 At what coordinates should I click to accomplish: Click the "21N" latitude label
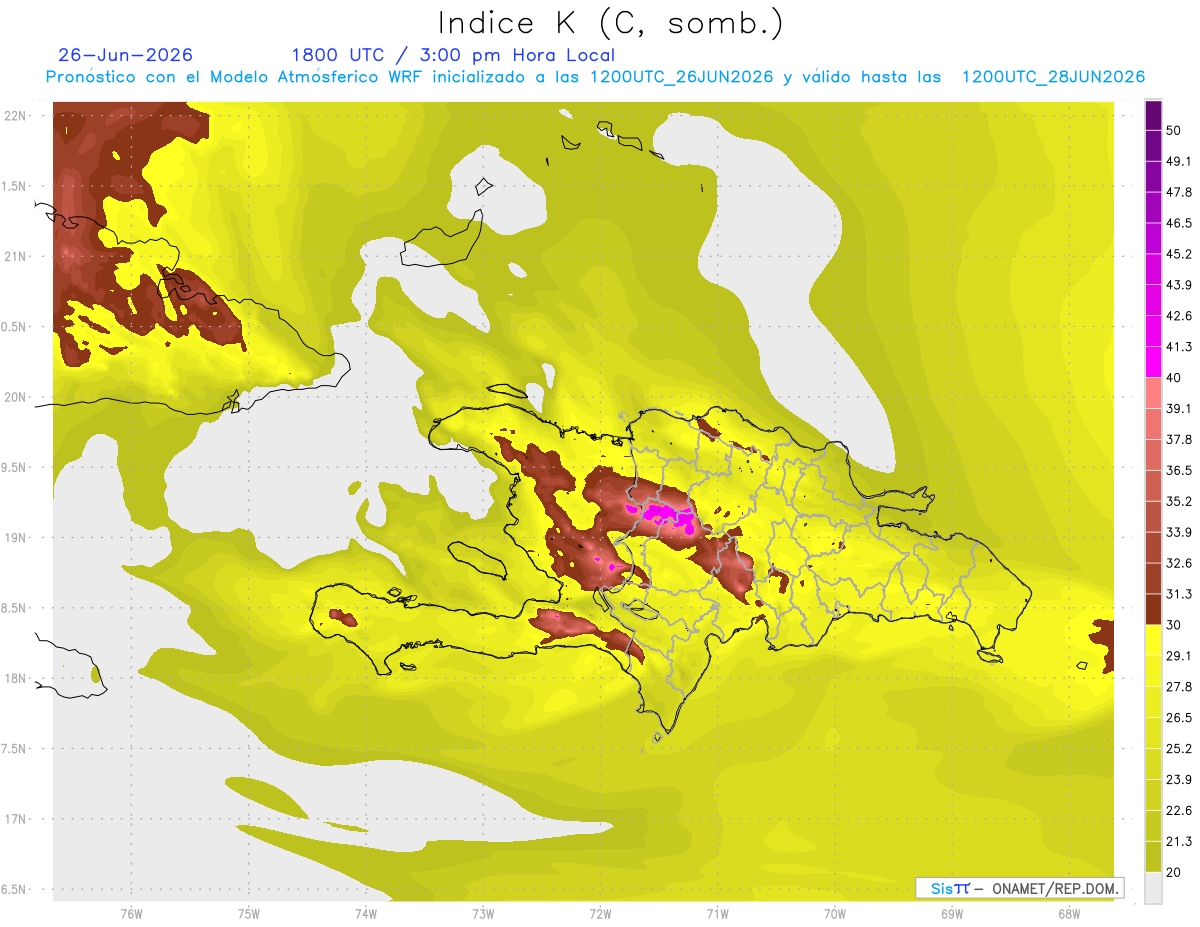pyautogui.click(x=17, y=257)
